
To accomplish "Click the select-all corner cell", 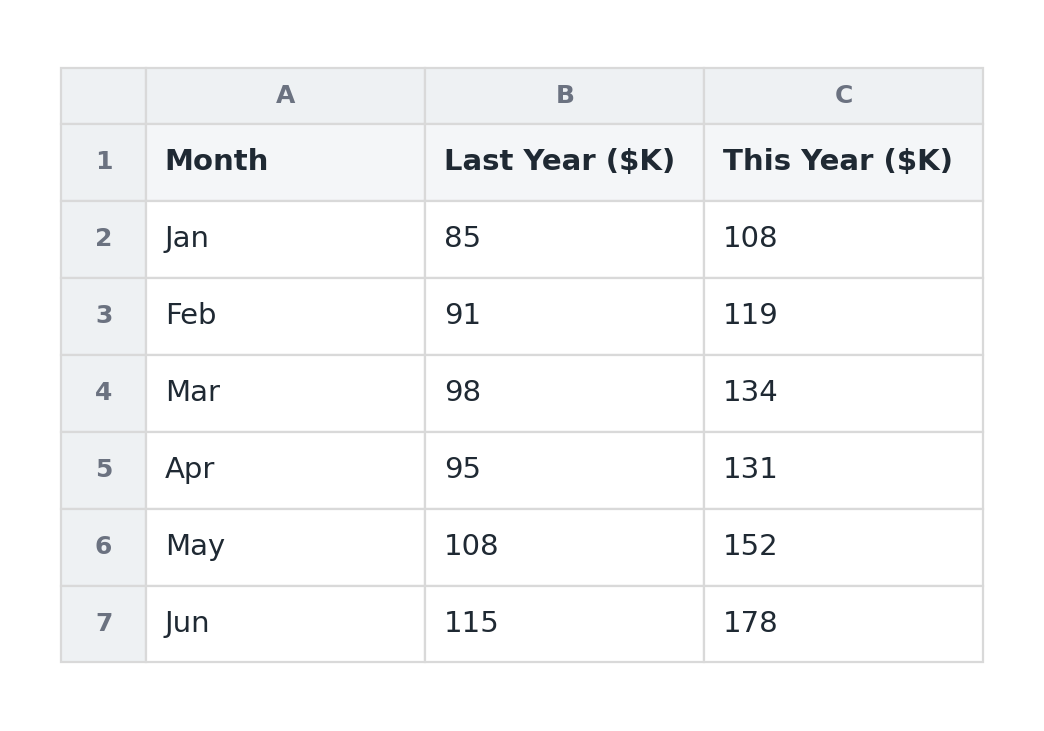I will [x=103, y=95].
